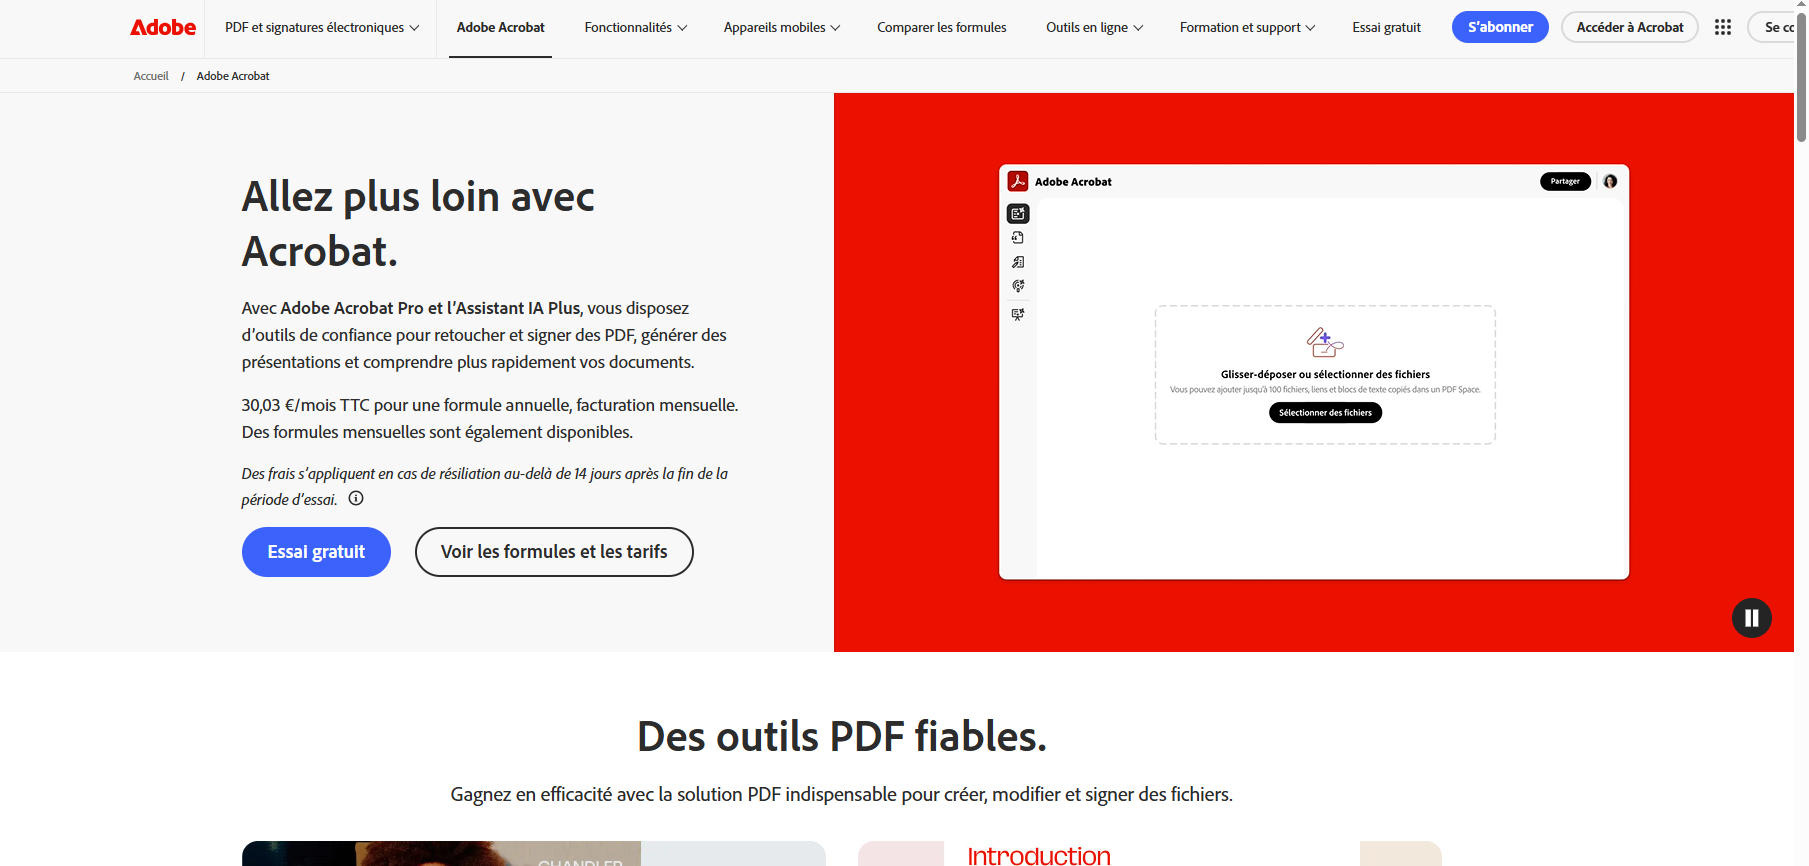Open Comparer les formules page

point(942,28)
